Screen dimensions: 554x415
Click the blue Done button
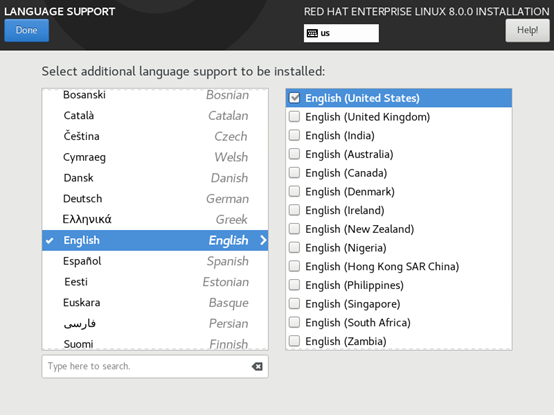point(26,30)
